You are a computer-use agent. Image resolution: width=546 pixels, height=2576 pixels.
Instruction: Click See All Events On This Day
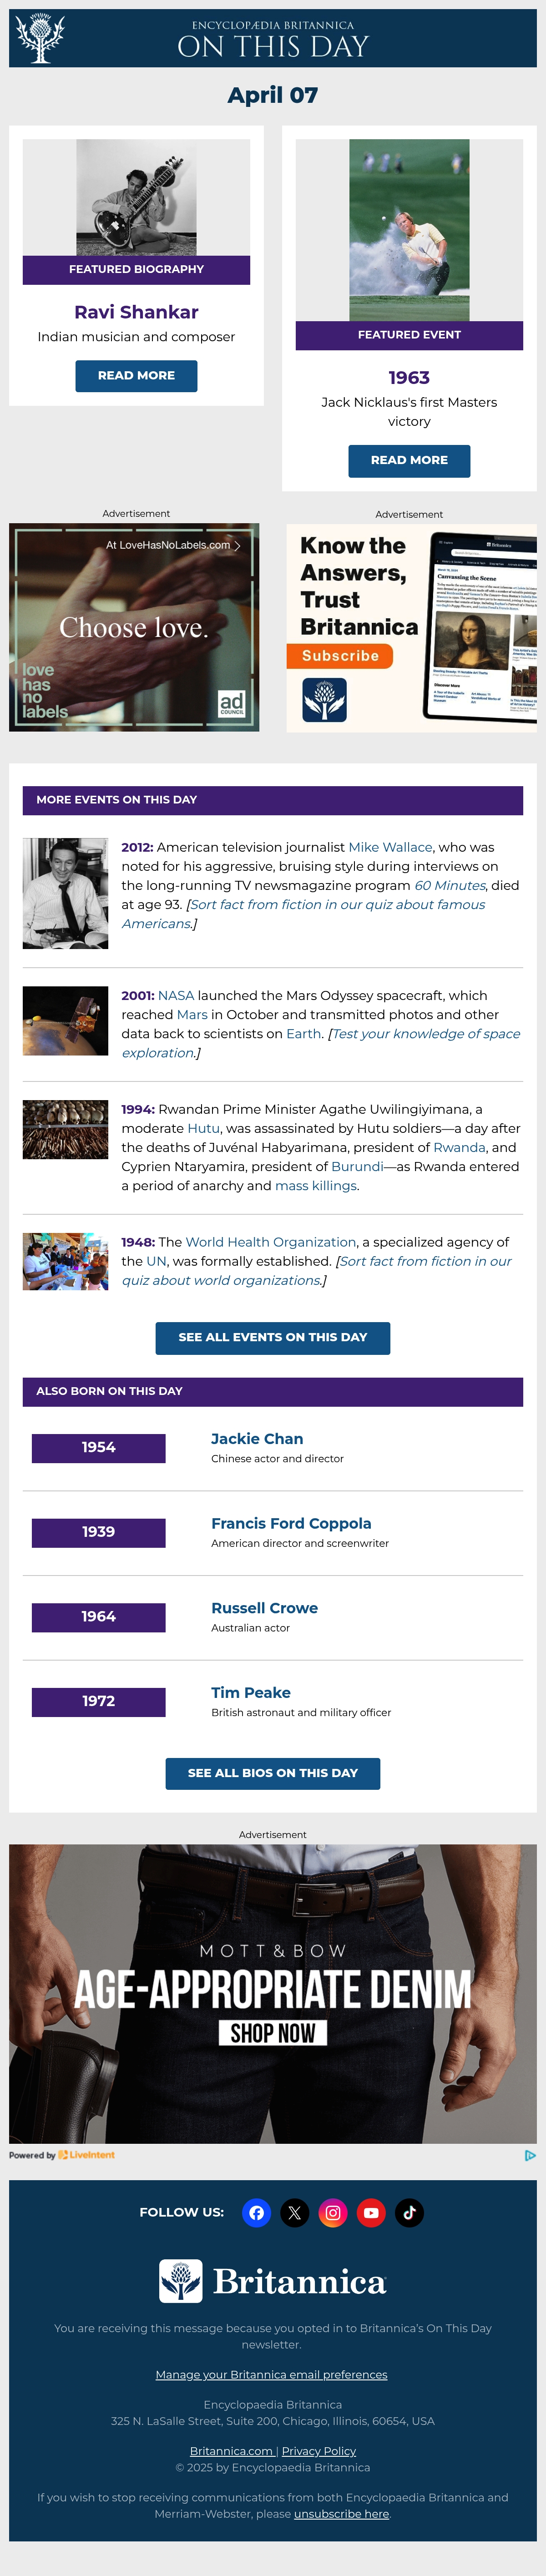273,1337
